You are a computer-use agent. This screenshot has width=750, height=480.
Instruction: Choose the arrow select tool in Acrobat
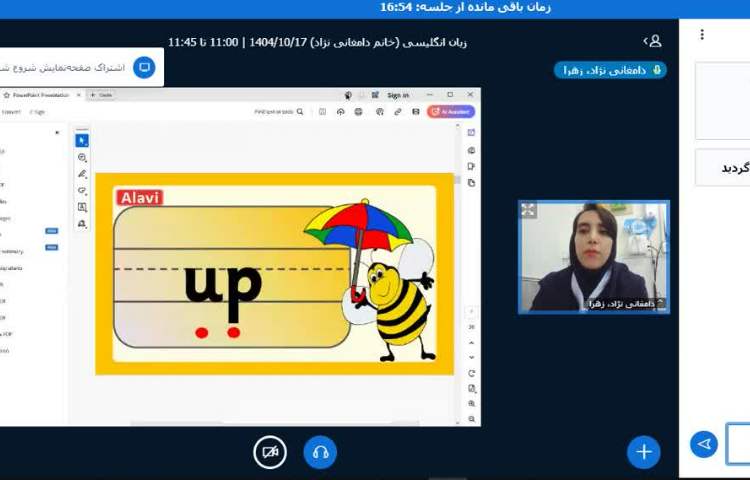click(x=82, y=141)
